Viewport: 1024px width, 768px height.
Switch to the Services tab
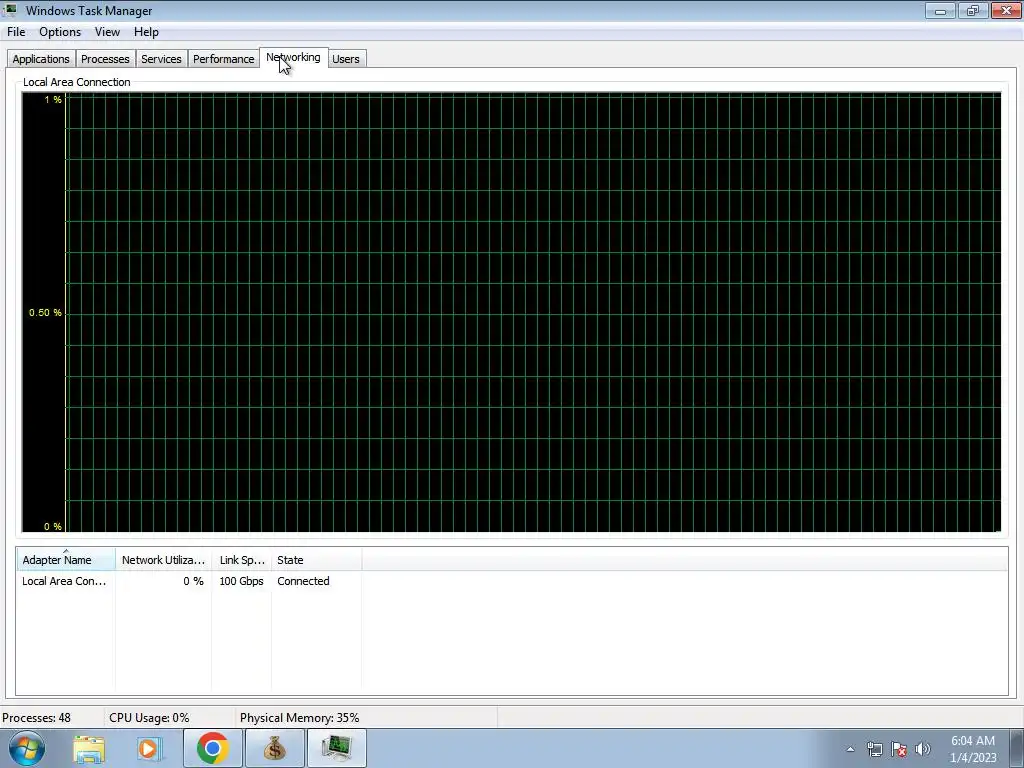[161, 59]
